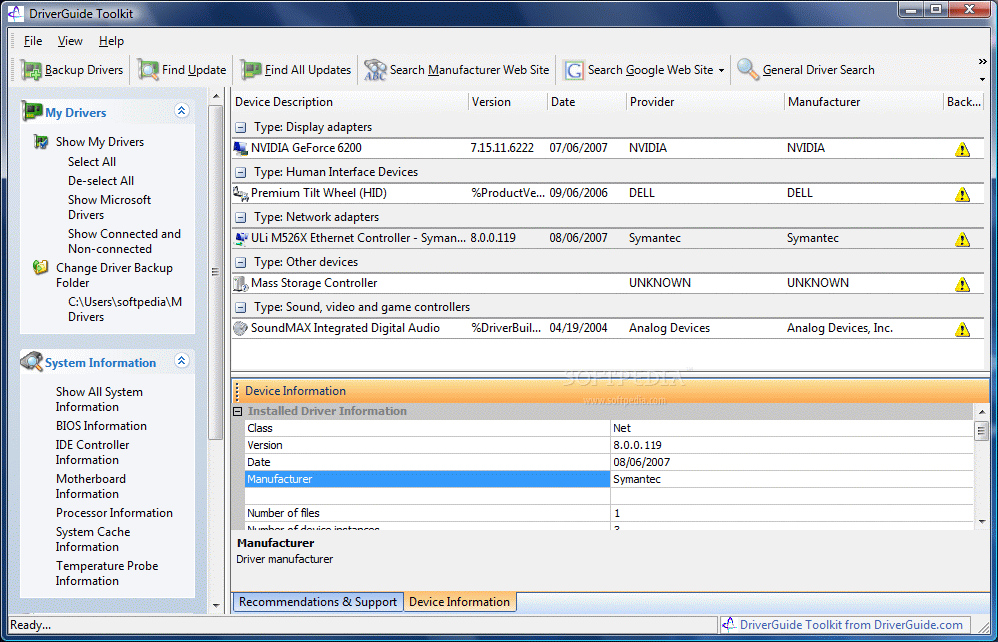Image resolution: width=998 pixels, height=642 pixels.
Task: Click the Select All link
Action: pos(92,162)
